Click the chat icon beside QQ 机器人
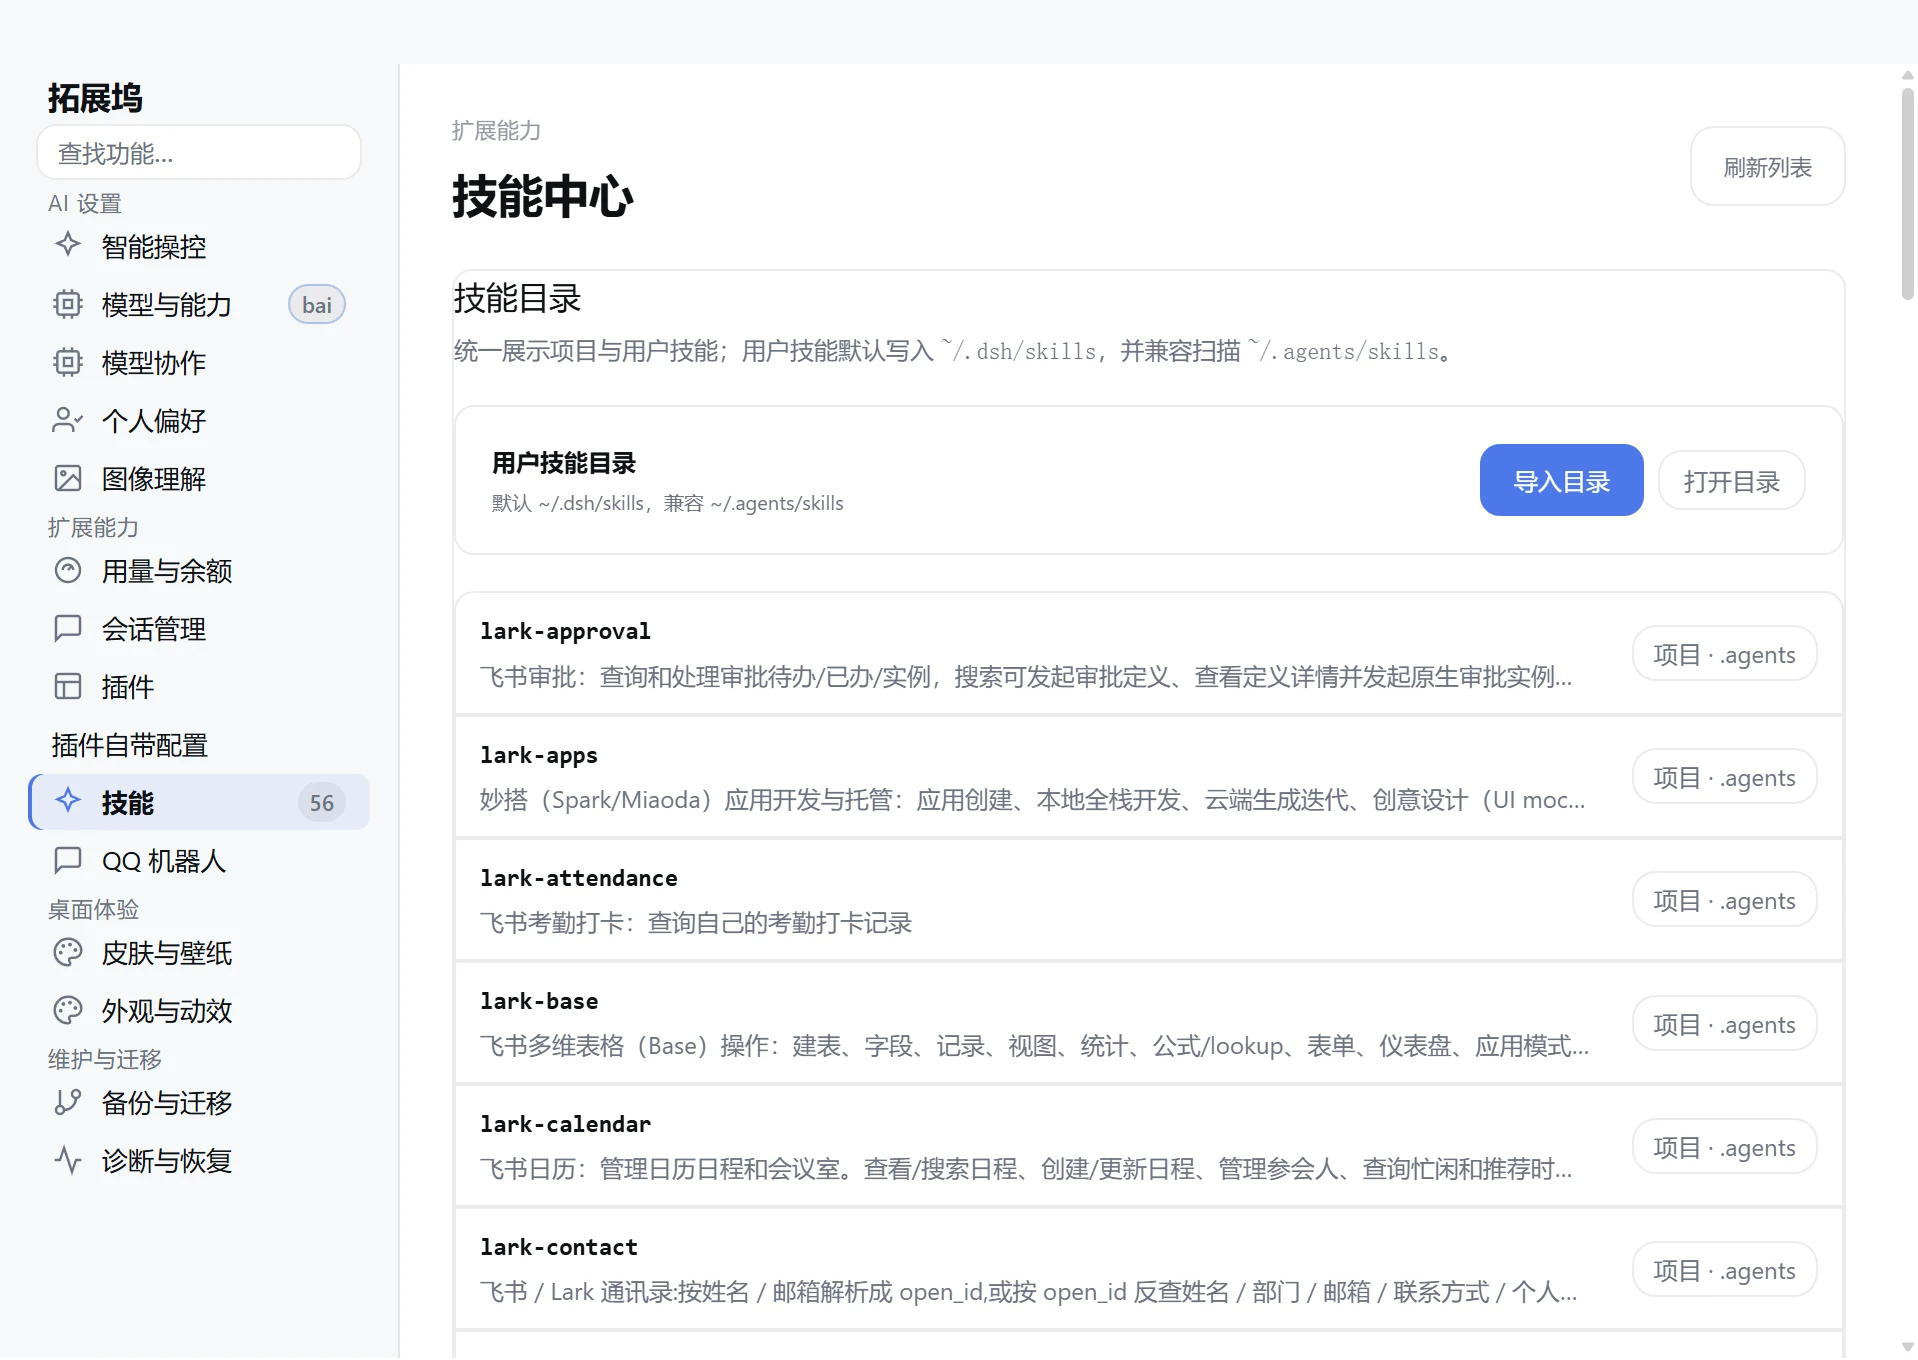The image size is (1918, 1360). click(x=68, y=860)
